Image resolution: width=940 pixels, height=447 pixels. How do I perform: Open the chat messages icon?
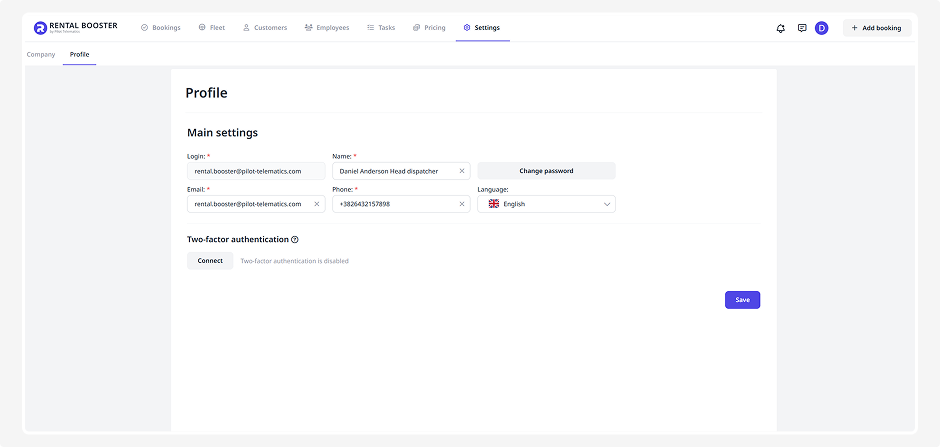pyautogui.click(x=802, y=28)
